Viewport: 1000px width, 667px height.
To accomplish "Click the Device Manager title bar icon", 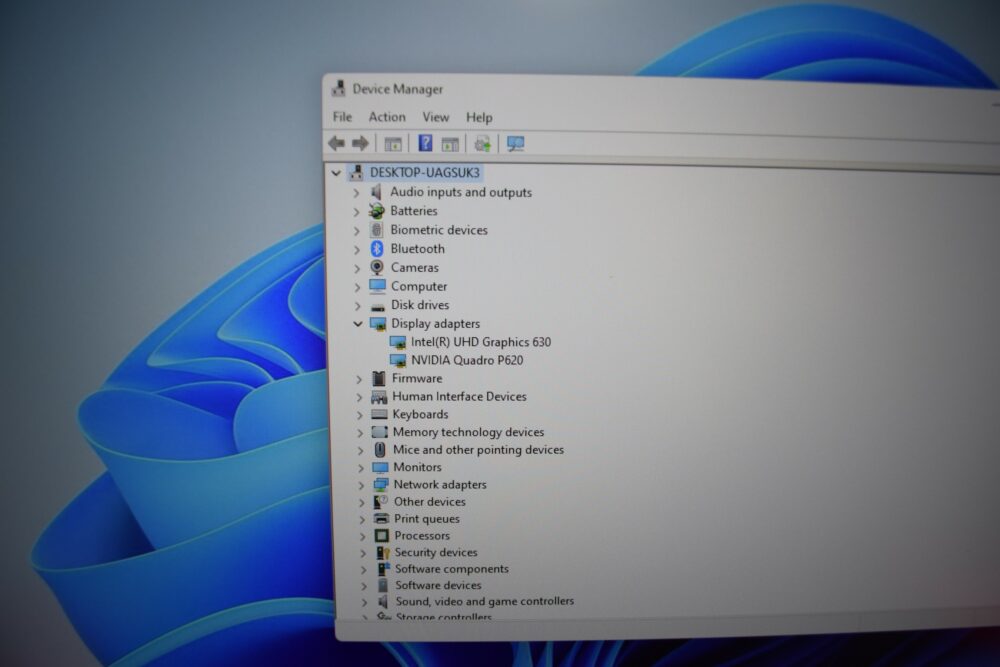I will (x=339, y=89).
